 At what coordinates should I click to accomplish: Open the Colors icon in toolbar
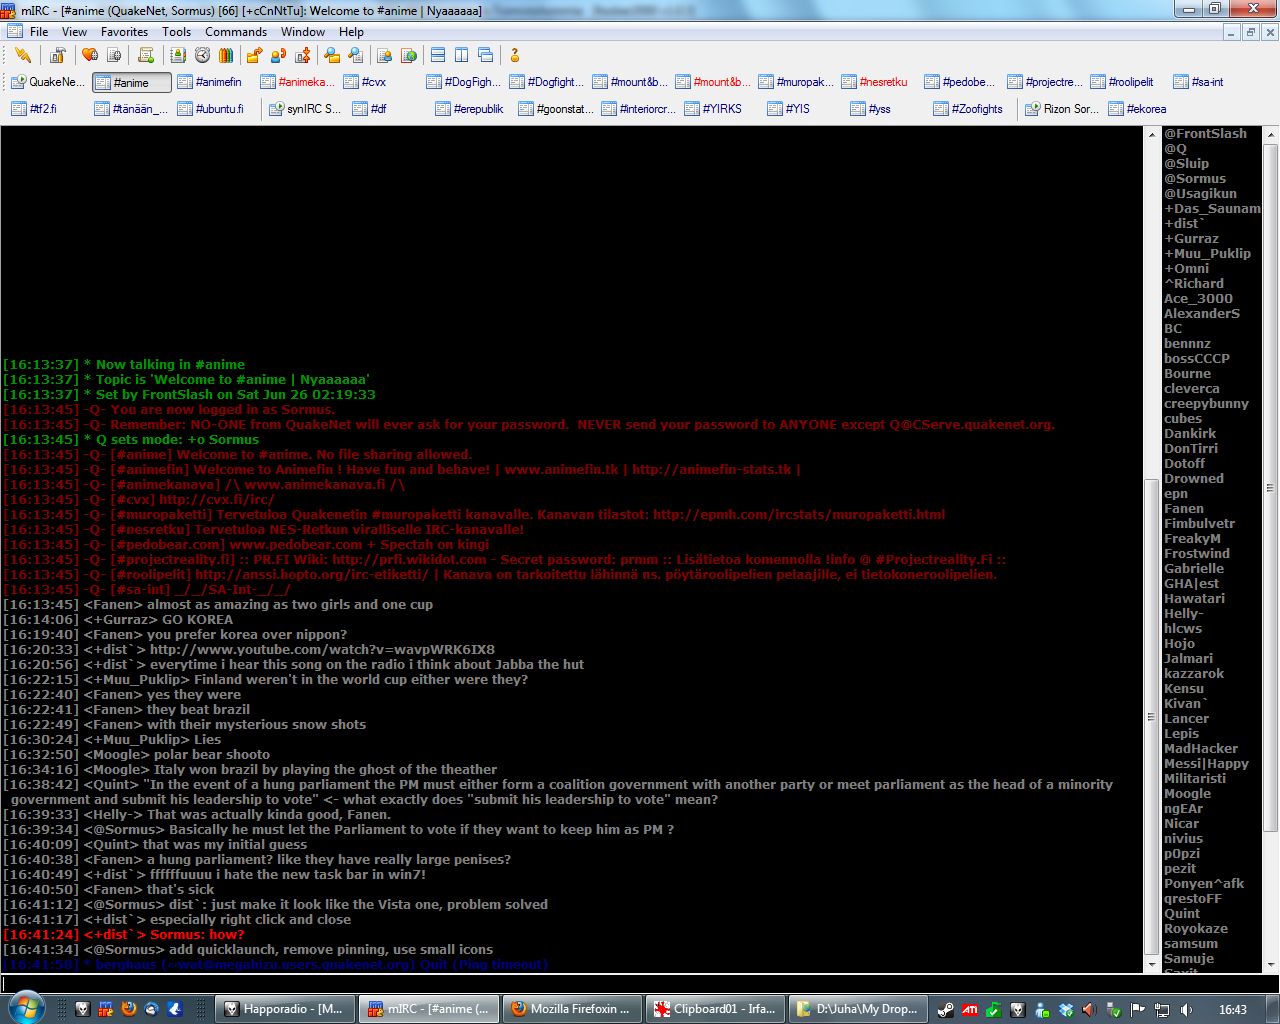coord(226,55)
